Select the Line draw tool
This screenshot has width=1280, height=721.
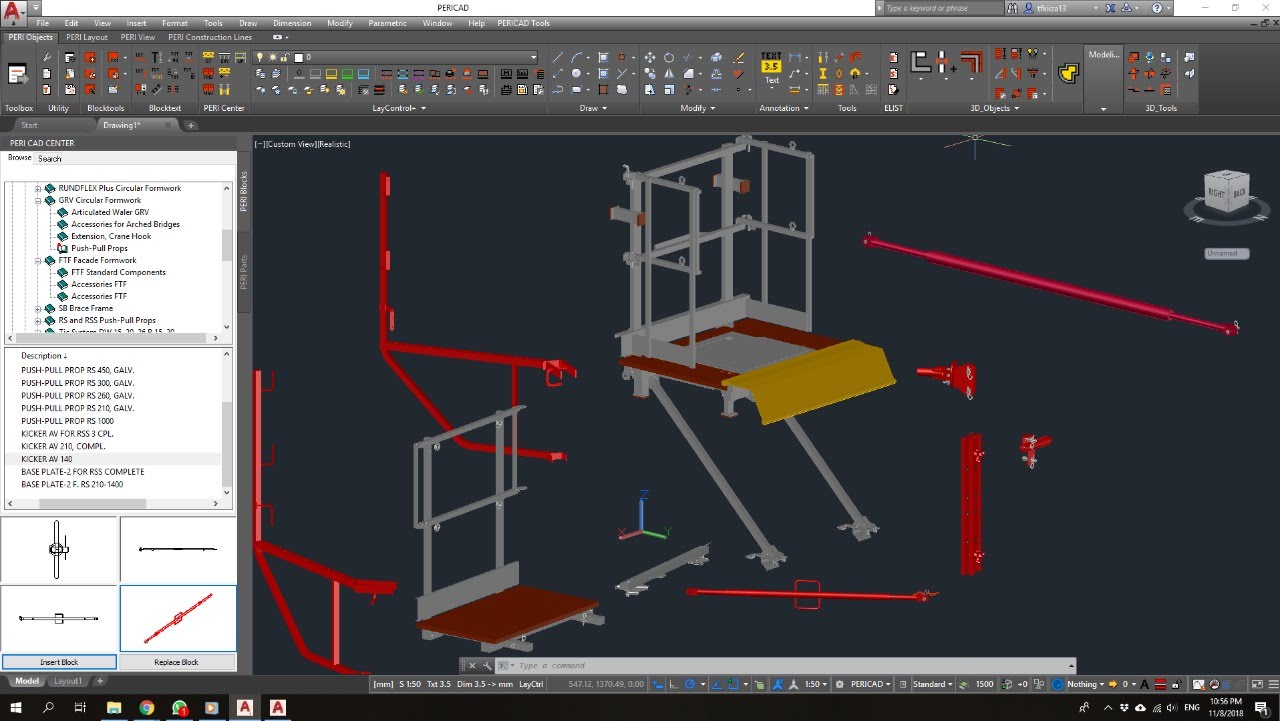tap(559, 58)
